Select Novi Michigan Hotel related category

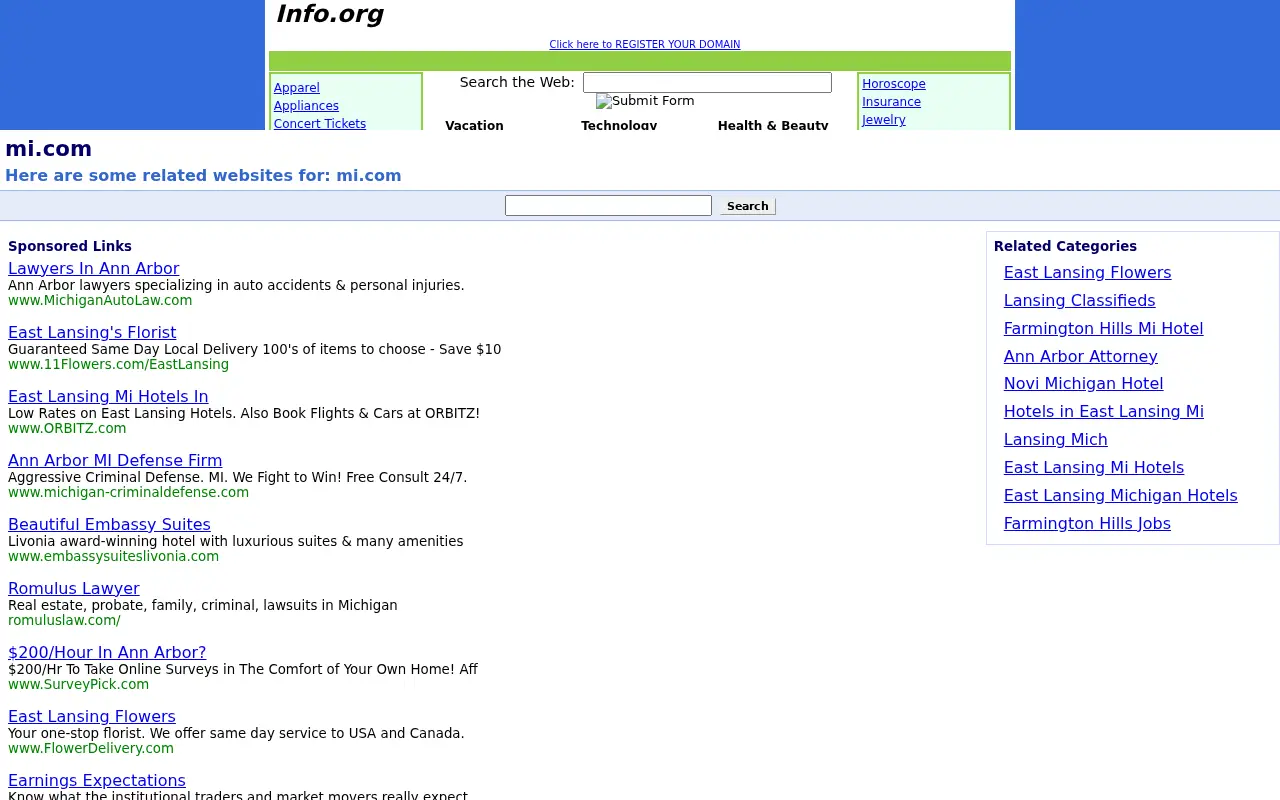point(1083,383)
